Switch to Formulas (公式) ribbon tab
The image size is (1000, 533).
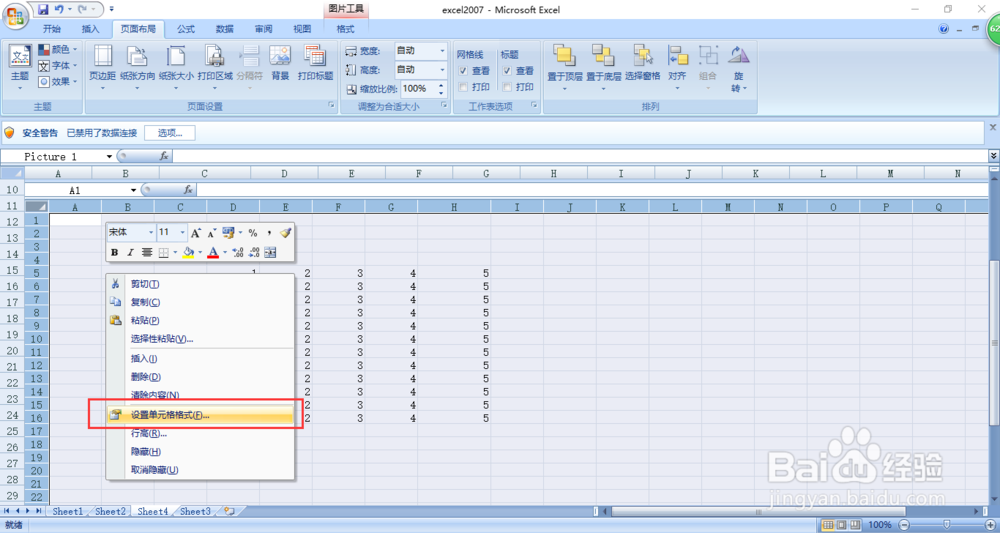pyautogui.click(x=186, y=29)
